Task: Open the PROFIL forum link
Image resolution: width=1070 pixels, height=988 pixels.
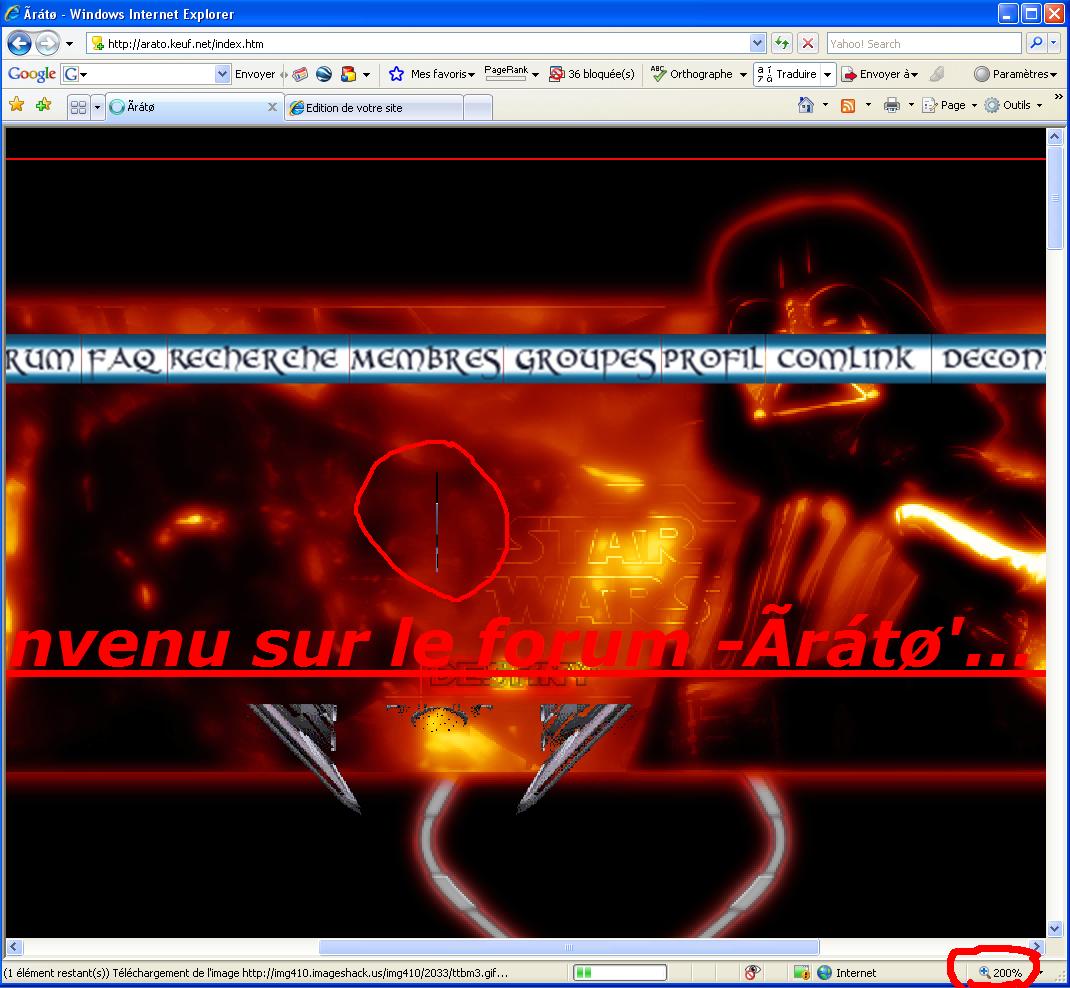Action: pyautogui.click(x=712, y=359)
